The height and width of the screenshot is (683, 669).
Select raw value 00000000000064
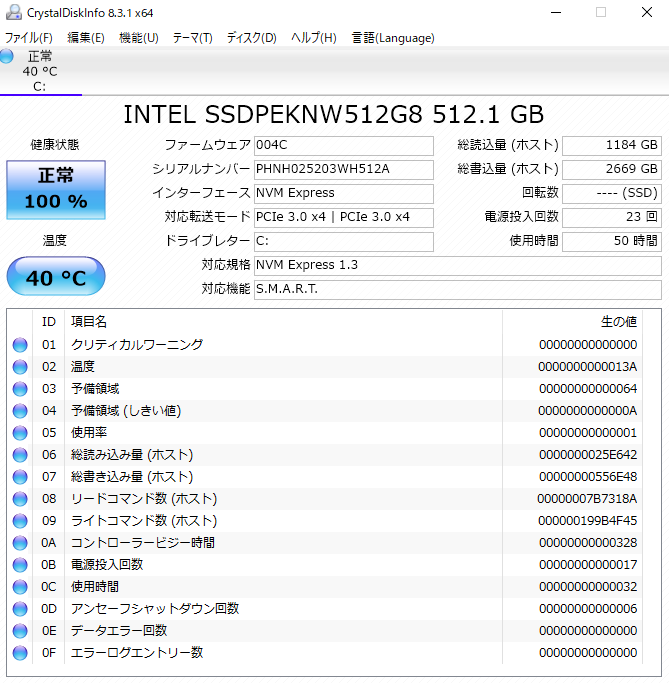click(x=588, y=389)
